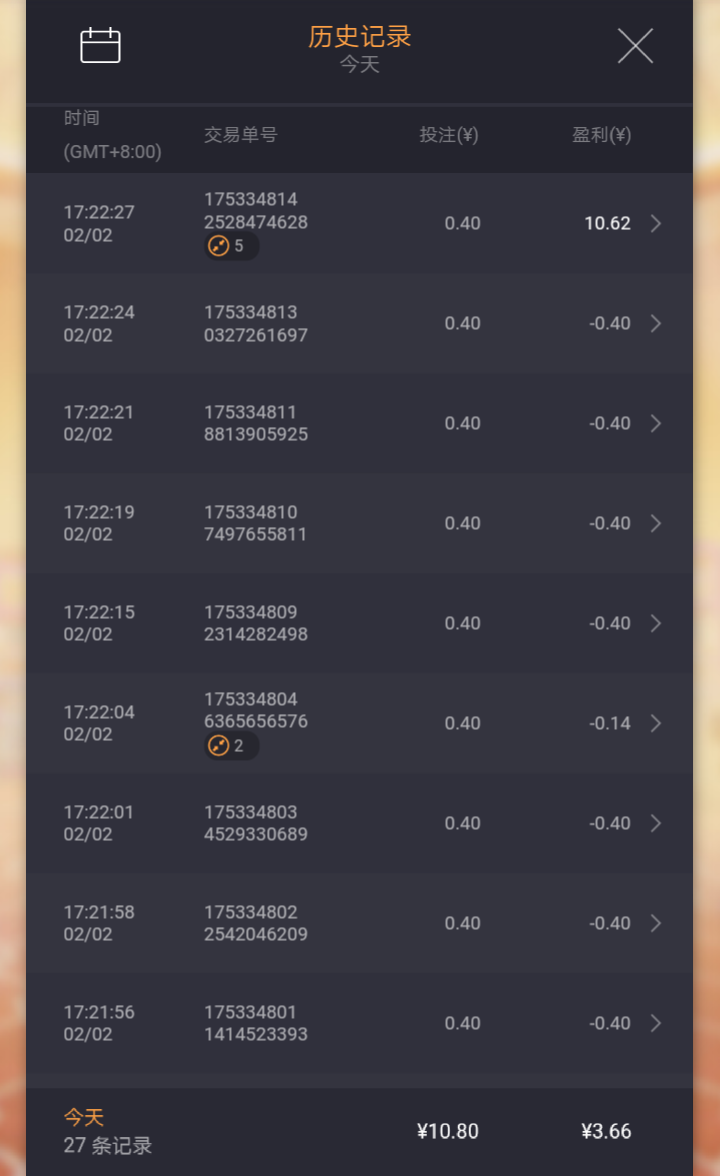Screen dimensions: 720x1176
Task: Close the history records panel
Action: tap(635, 46)
